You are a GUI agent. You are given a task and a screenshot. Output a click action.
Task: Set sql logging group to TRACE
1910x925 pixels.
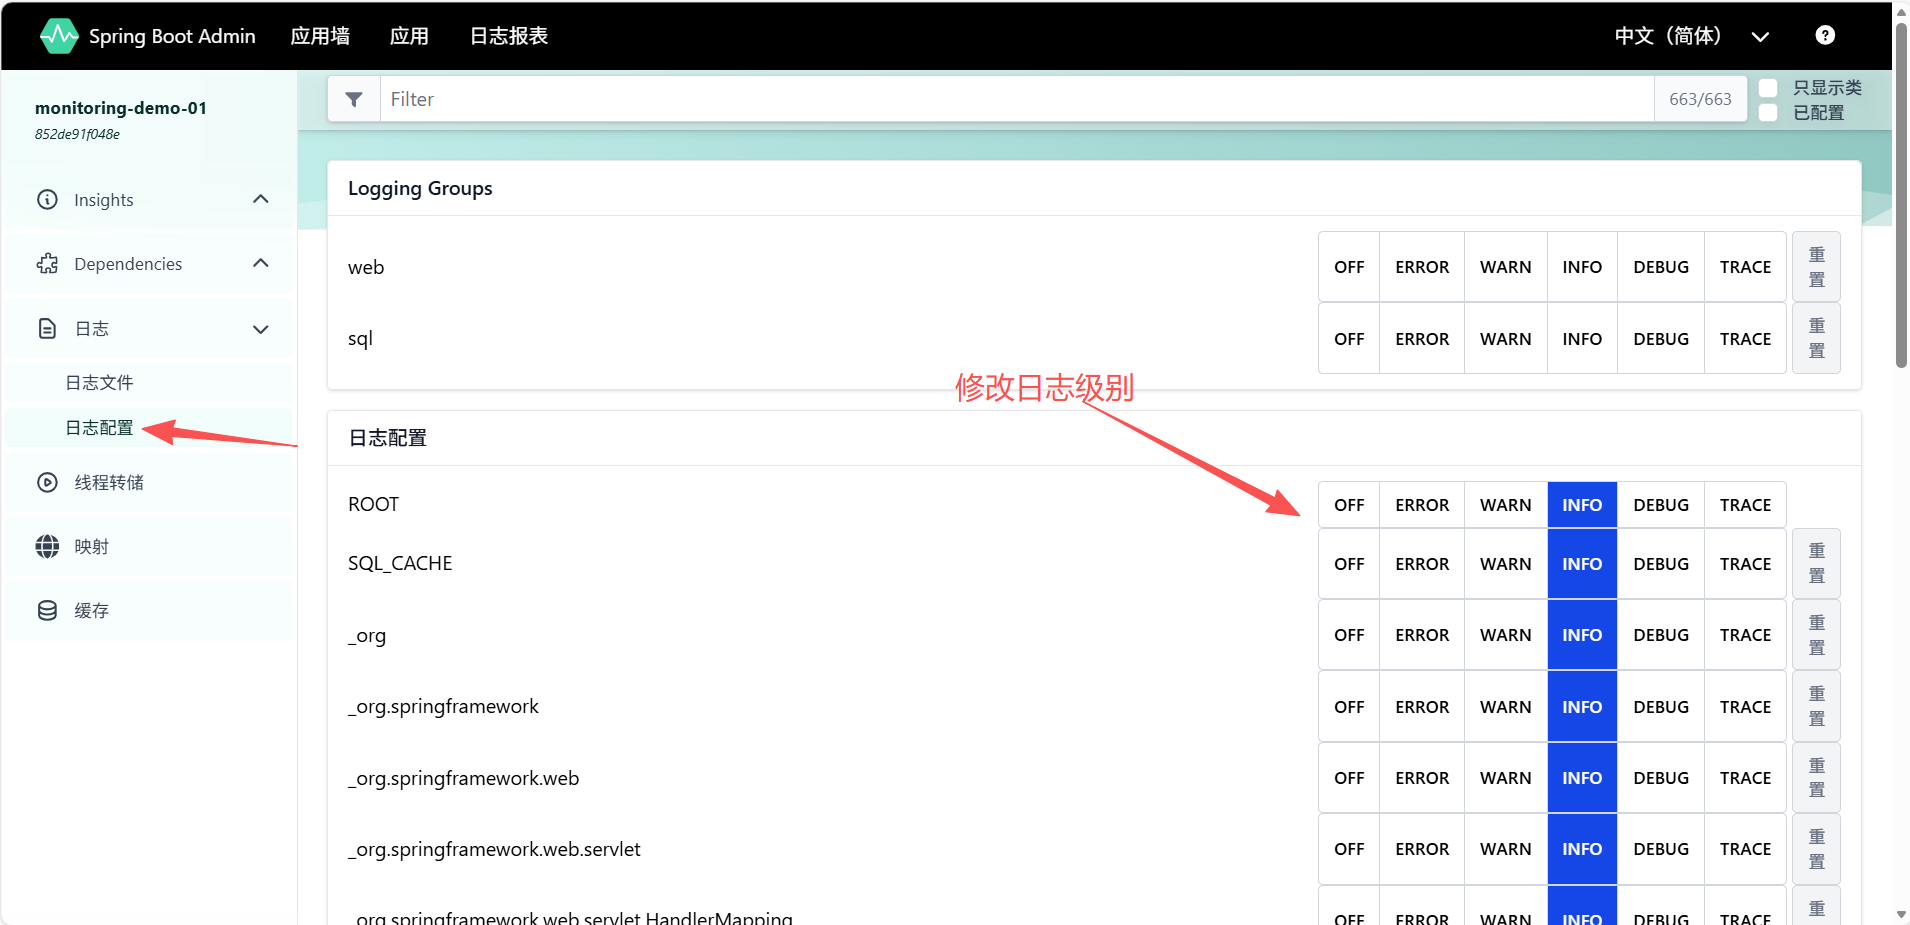[1745, 339]
